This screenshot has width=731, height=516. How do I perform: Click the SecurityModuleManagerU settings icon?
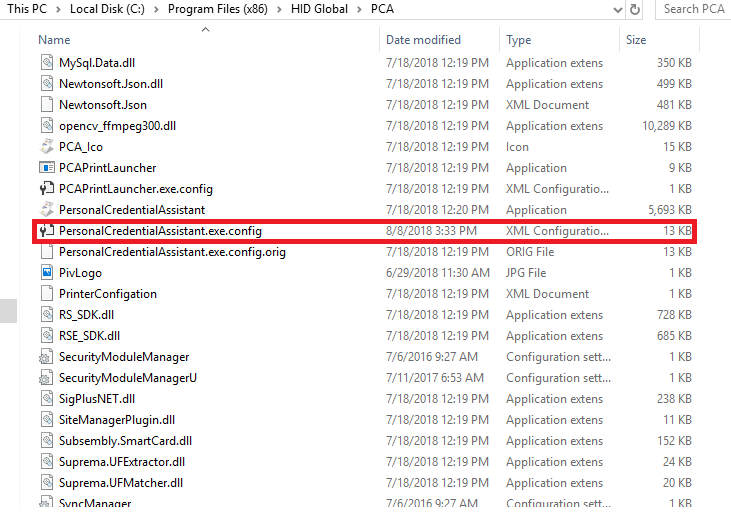pos(46,378)
